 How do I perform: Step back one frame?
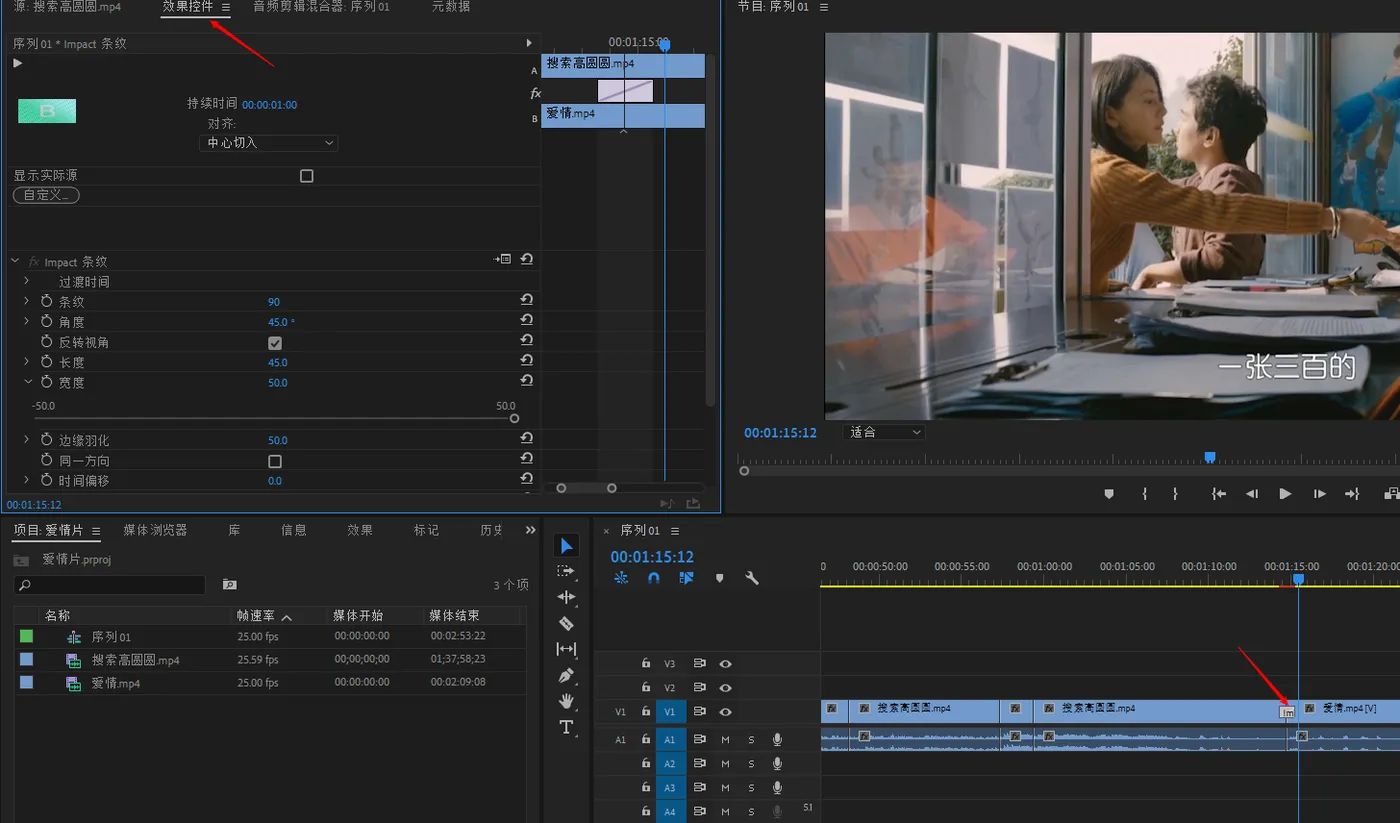click(x=1251, y=493)
